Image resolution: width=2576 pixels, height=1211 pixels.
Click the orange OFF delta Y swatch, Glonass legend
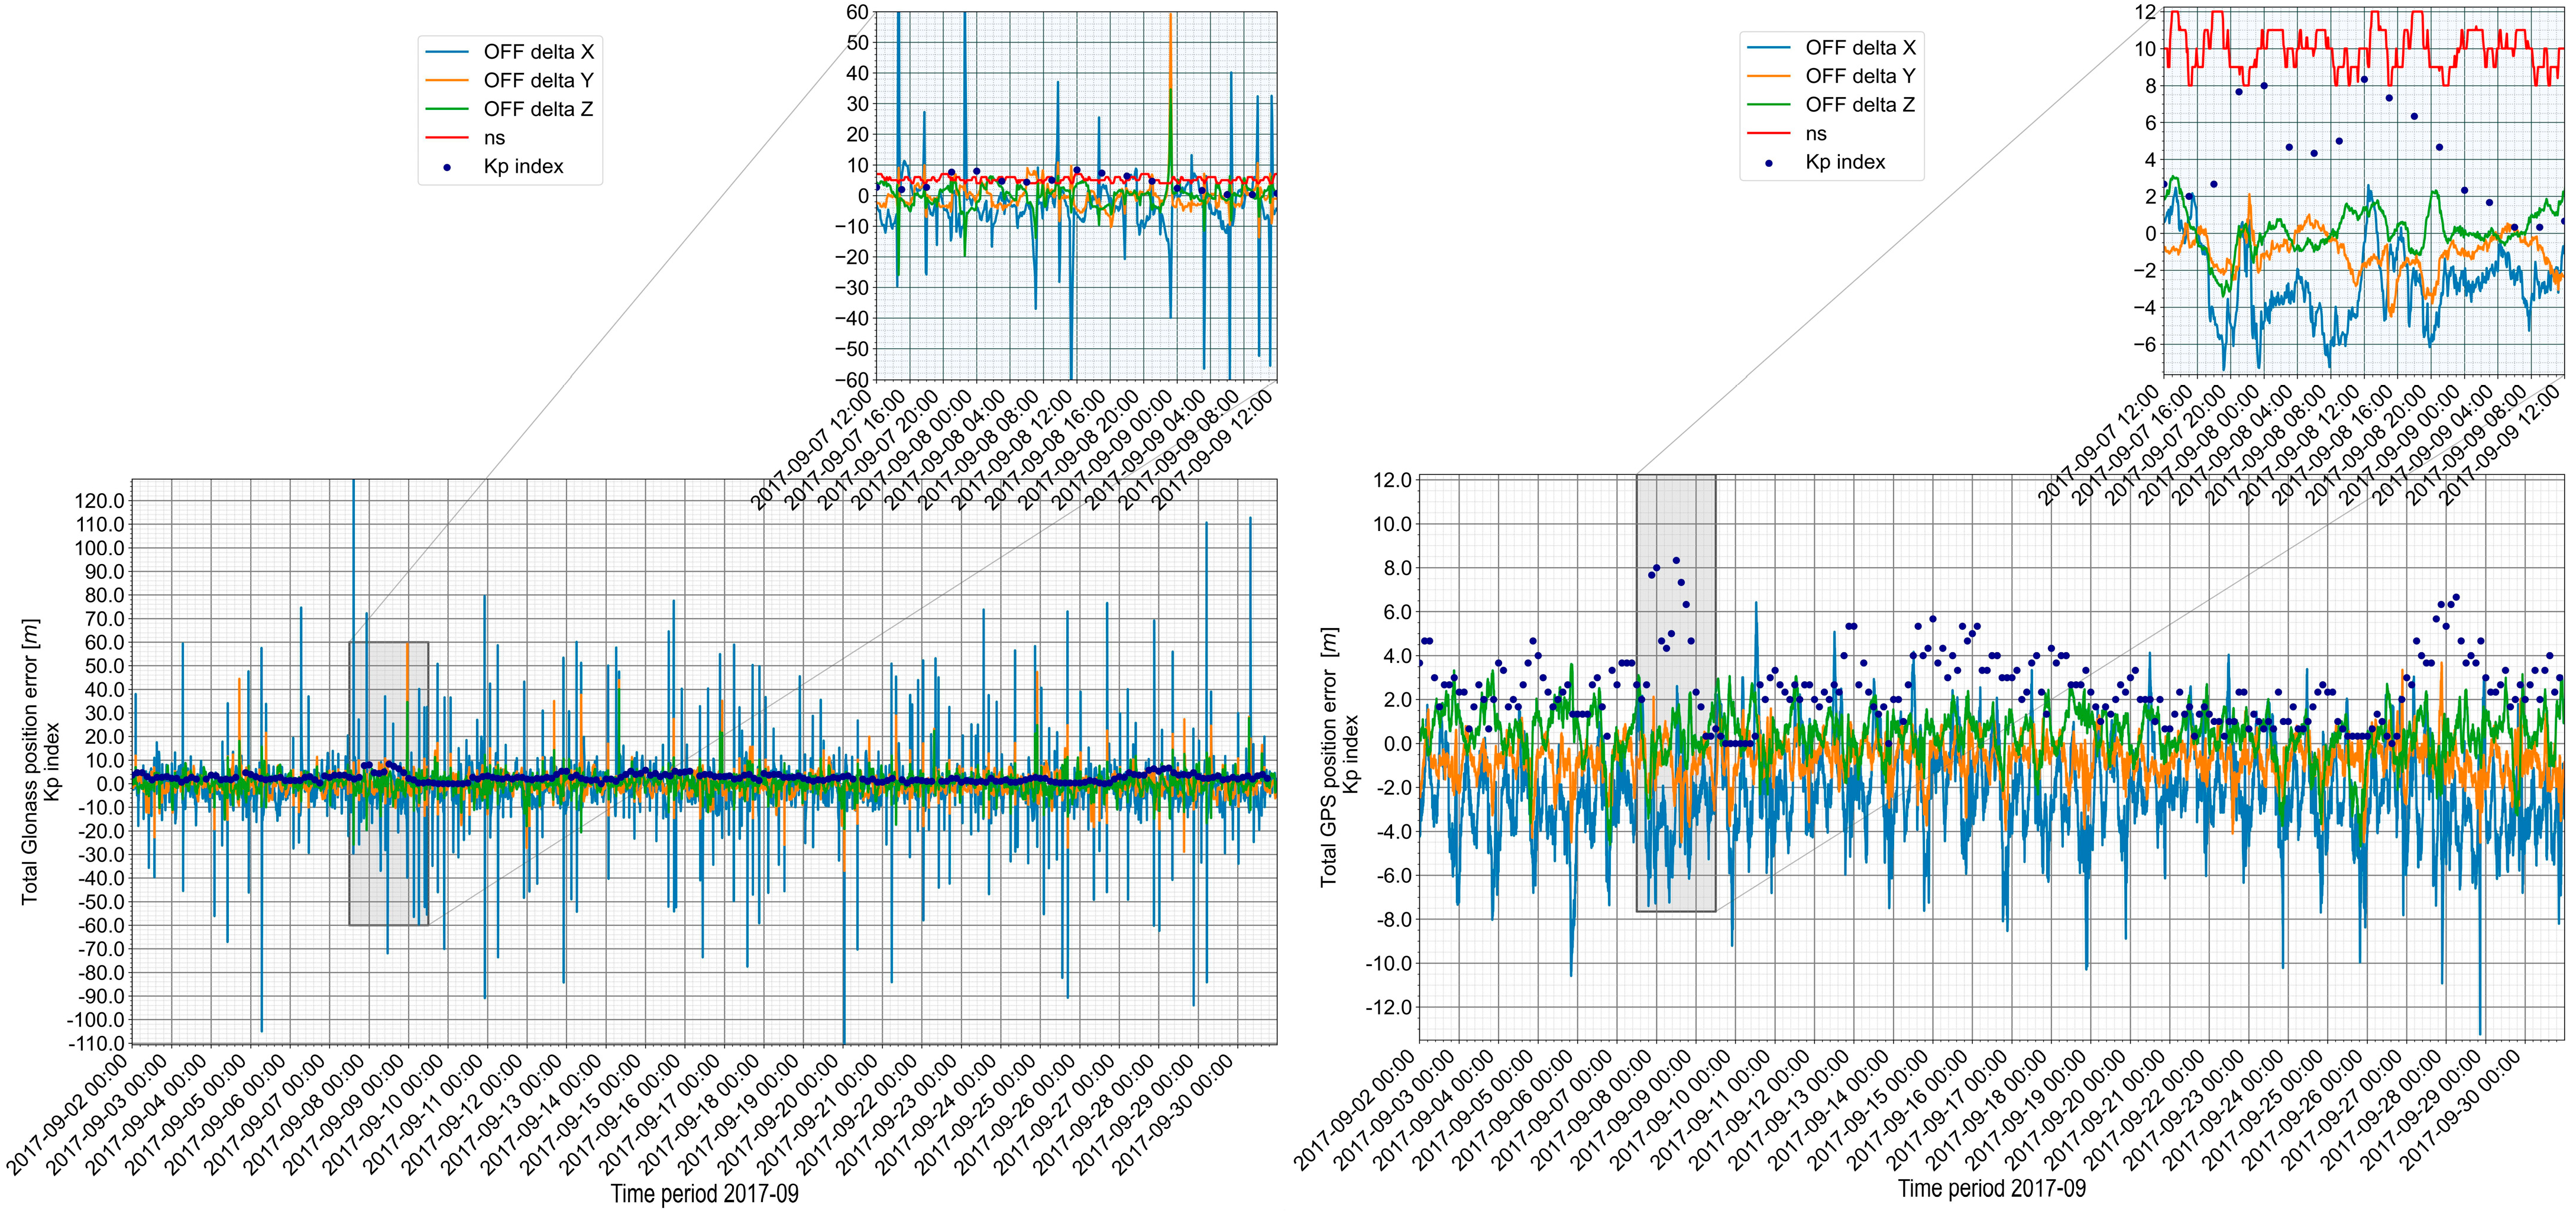tap(447, 81)
